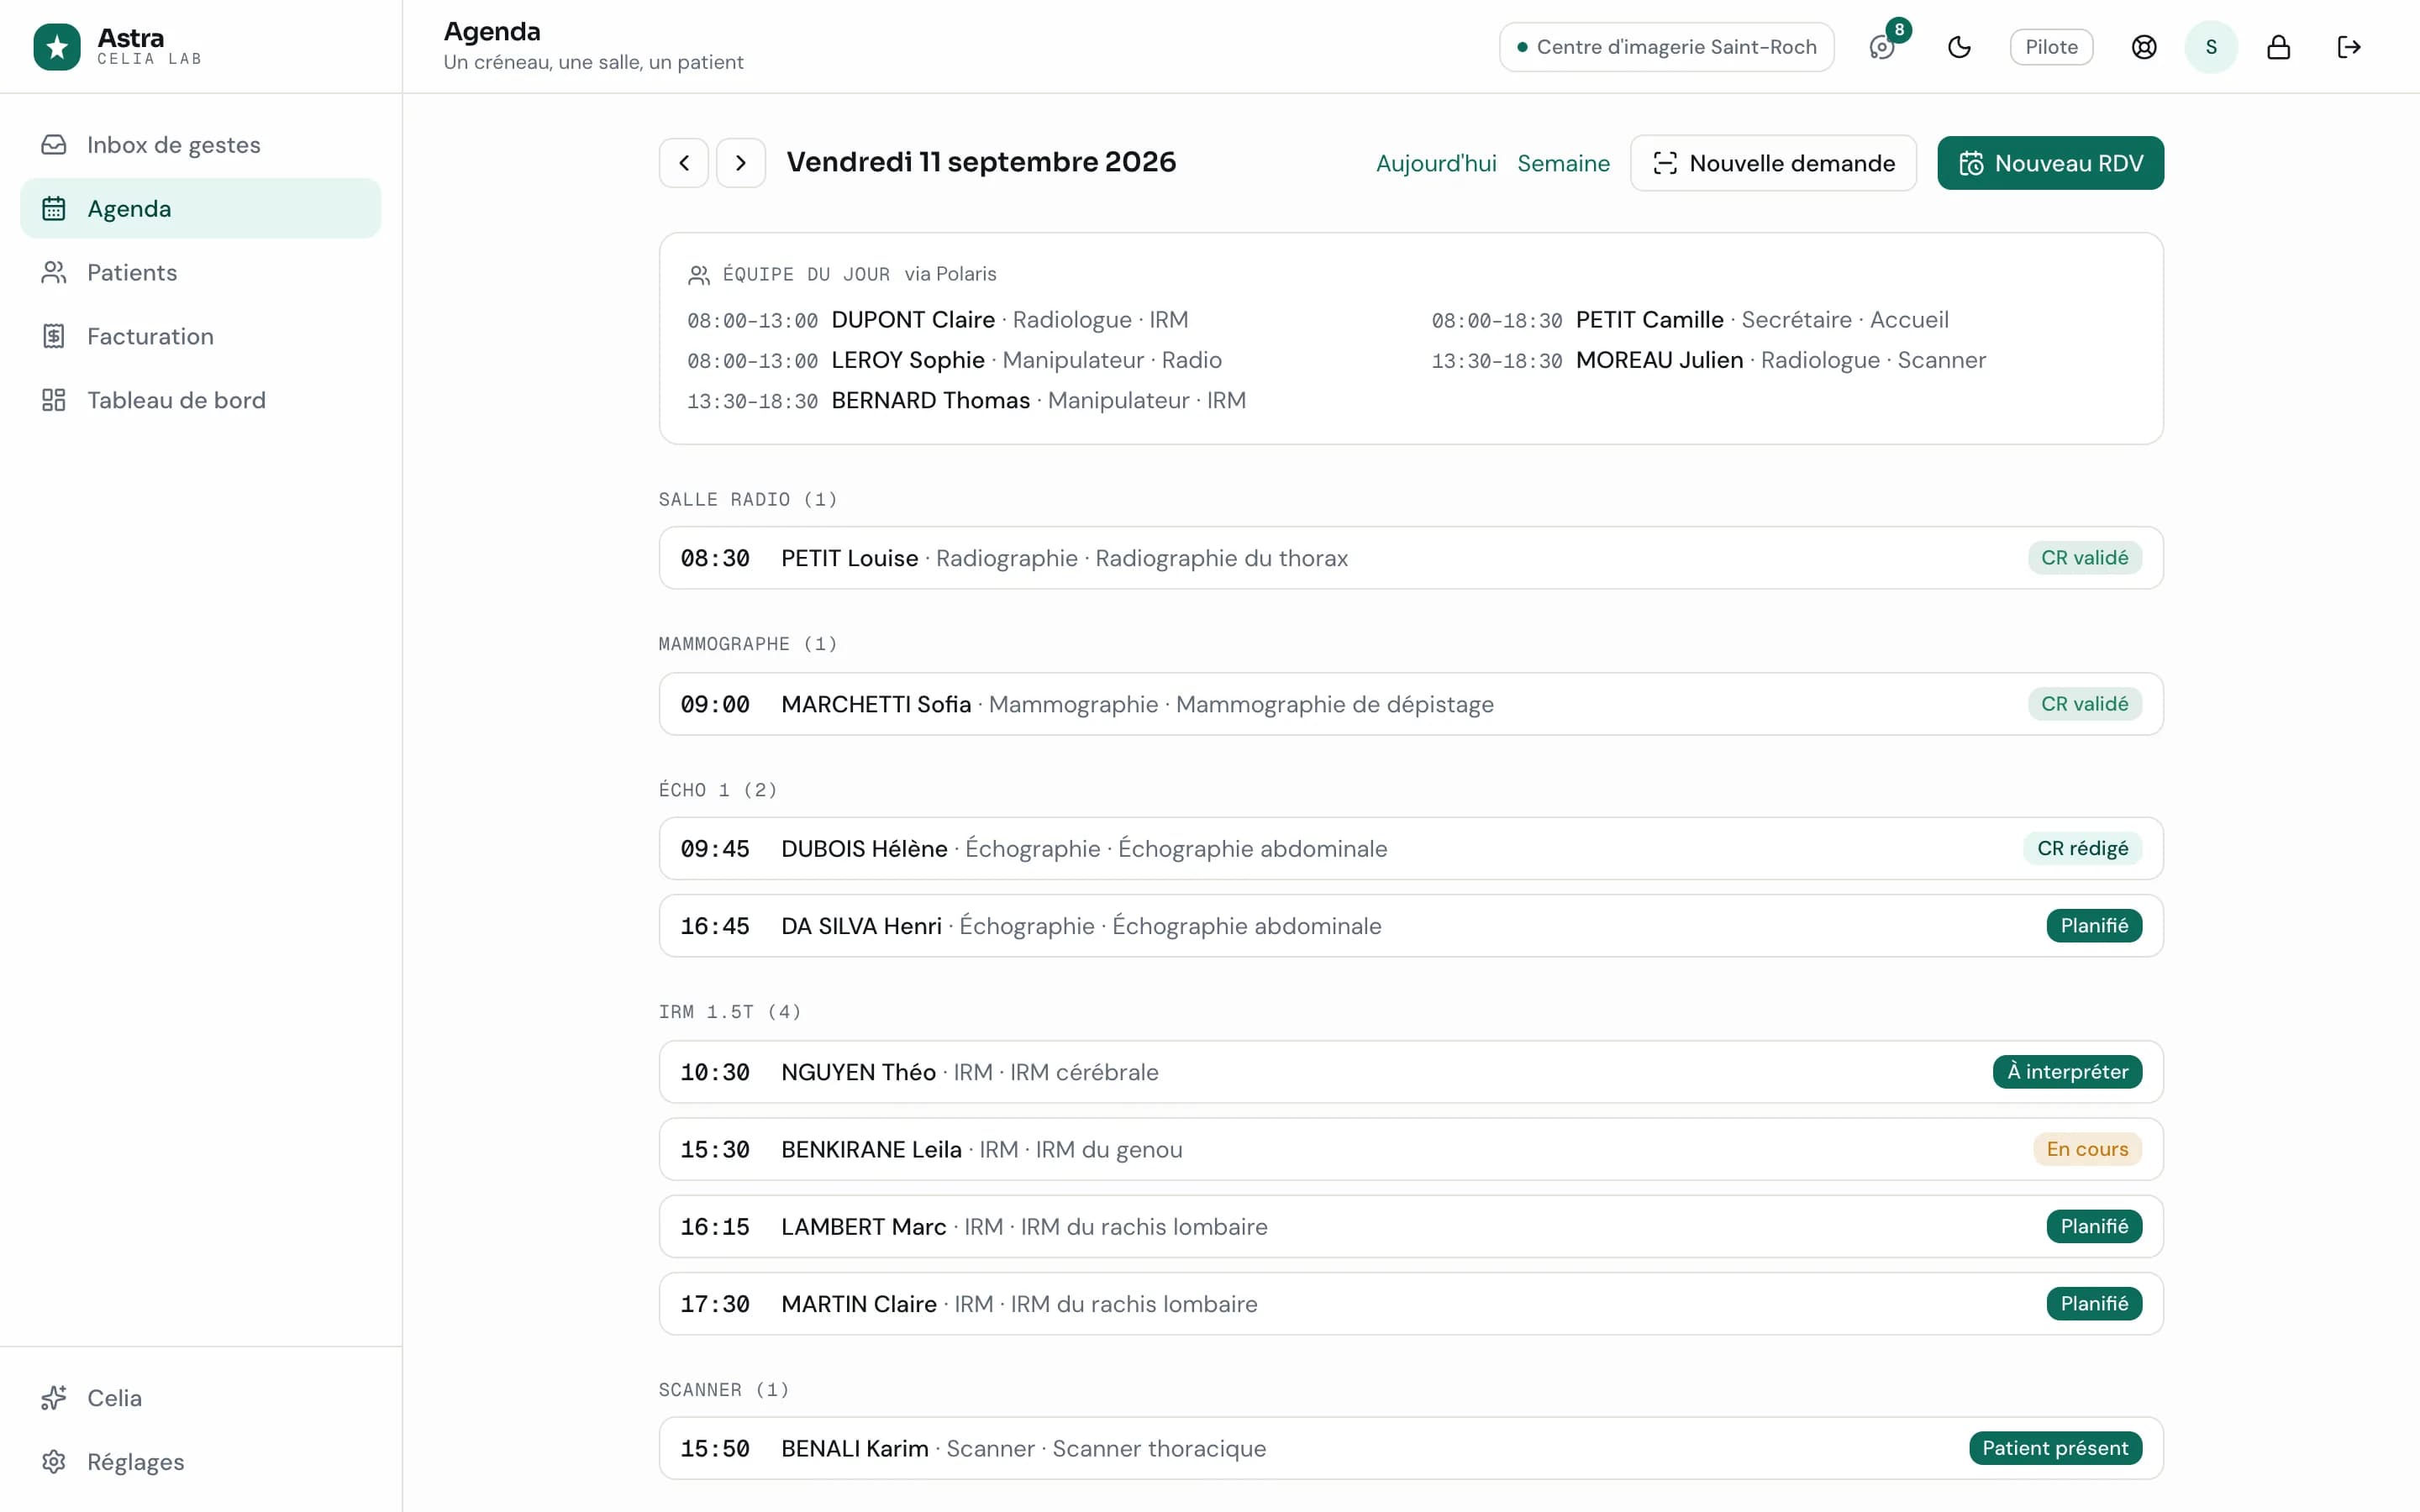Click the À interpréter status badge

pyautogui.click(x=2067, y=1072)
